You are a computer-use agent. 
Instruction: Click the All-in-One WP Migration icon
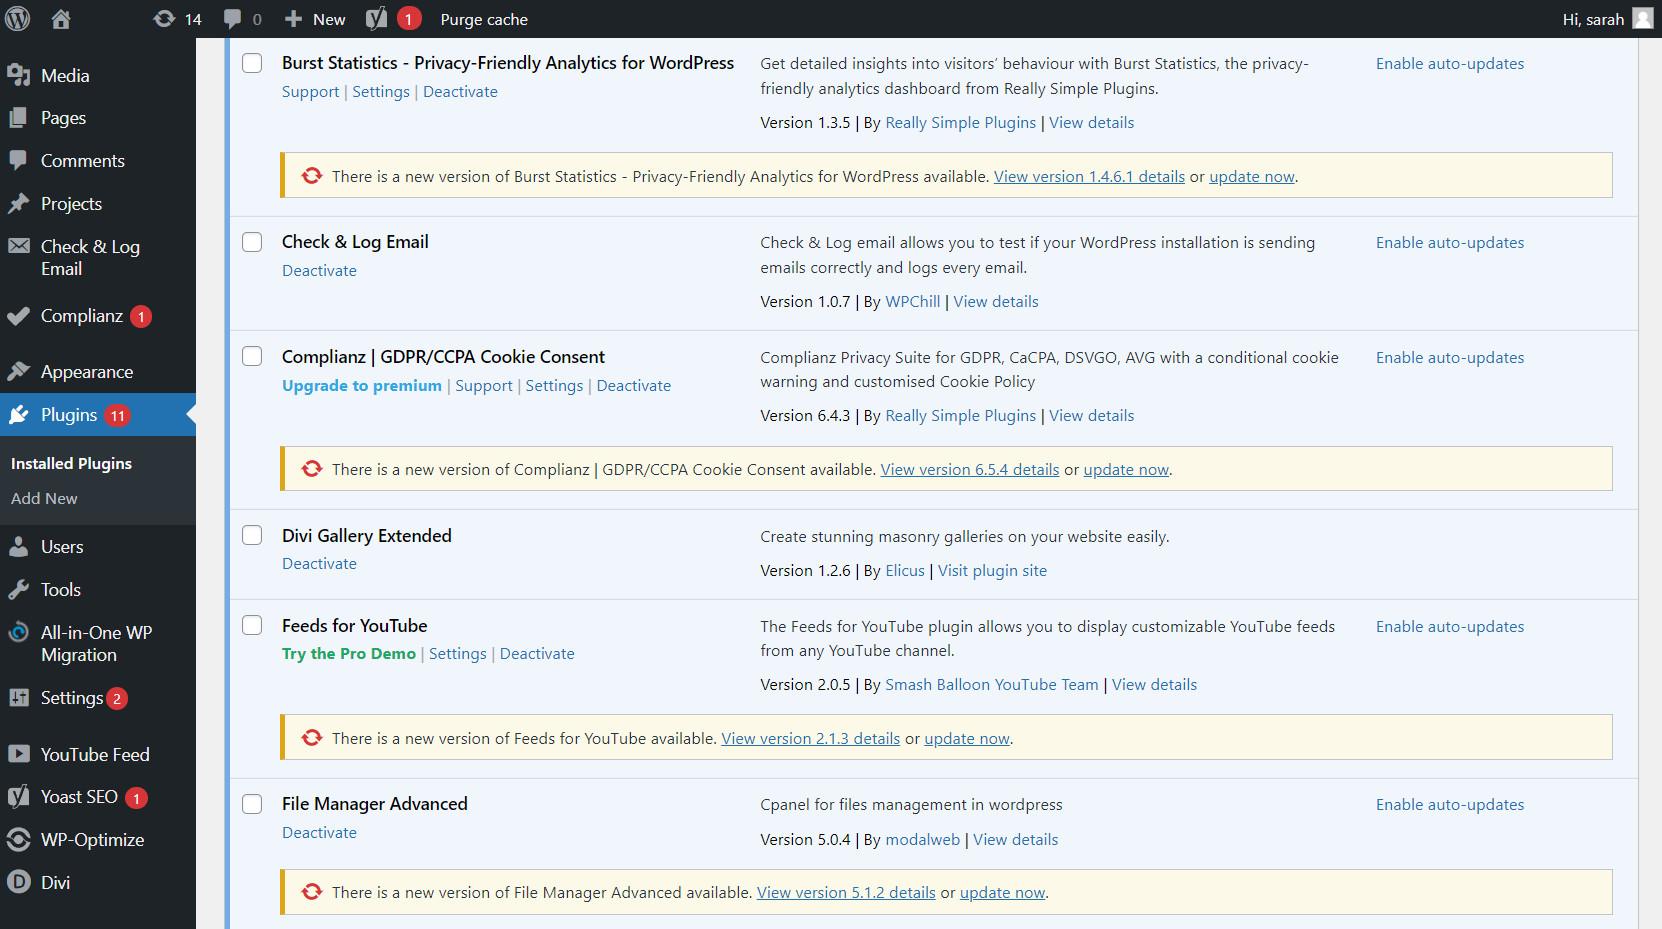tap(18, 632)
